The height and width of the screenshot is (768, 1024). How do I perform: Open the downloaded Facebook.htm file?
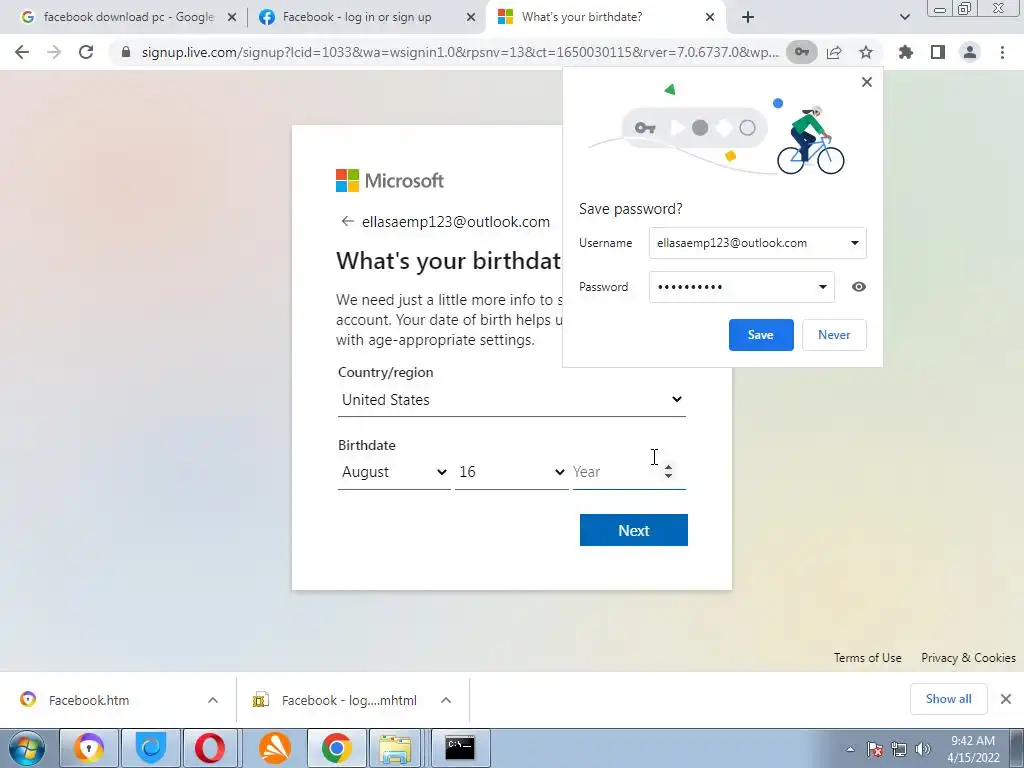[89, 700]
